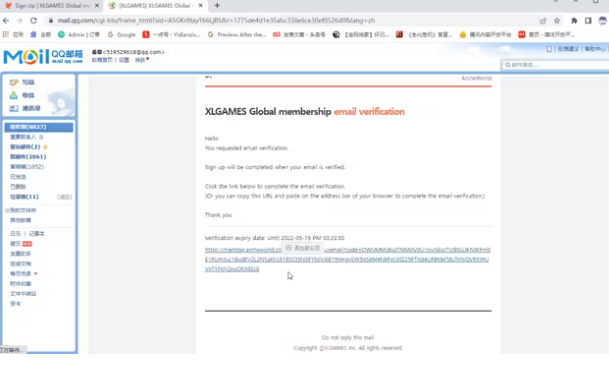Open the red Yidianzx bookmark
The image size is (609, 367).
point(171,35)
